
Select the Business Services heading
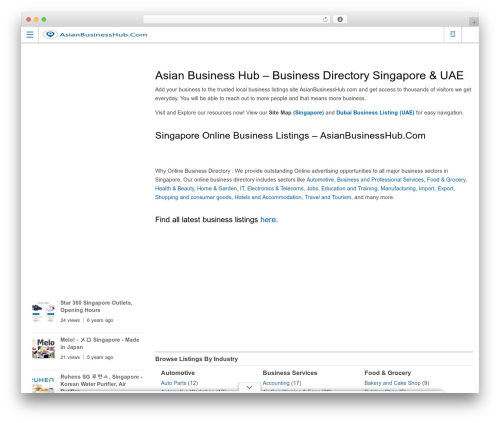tap(290, 373)
